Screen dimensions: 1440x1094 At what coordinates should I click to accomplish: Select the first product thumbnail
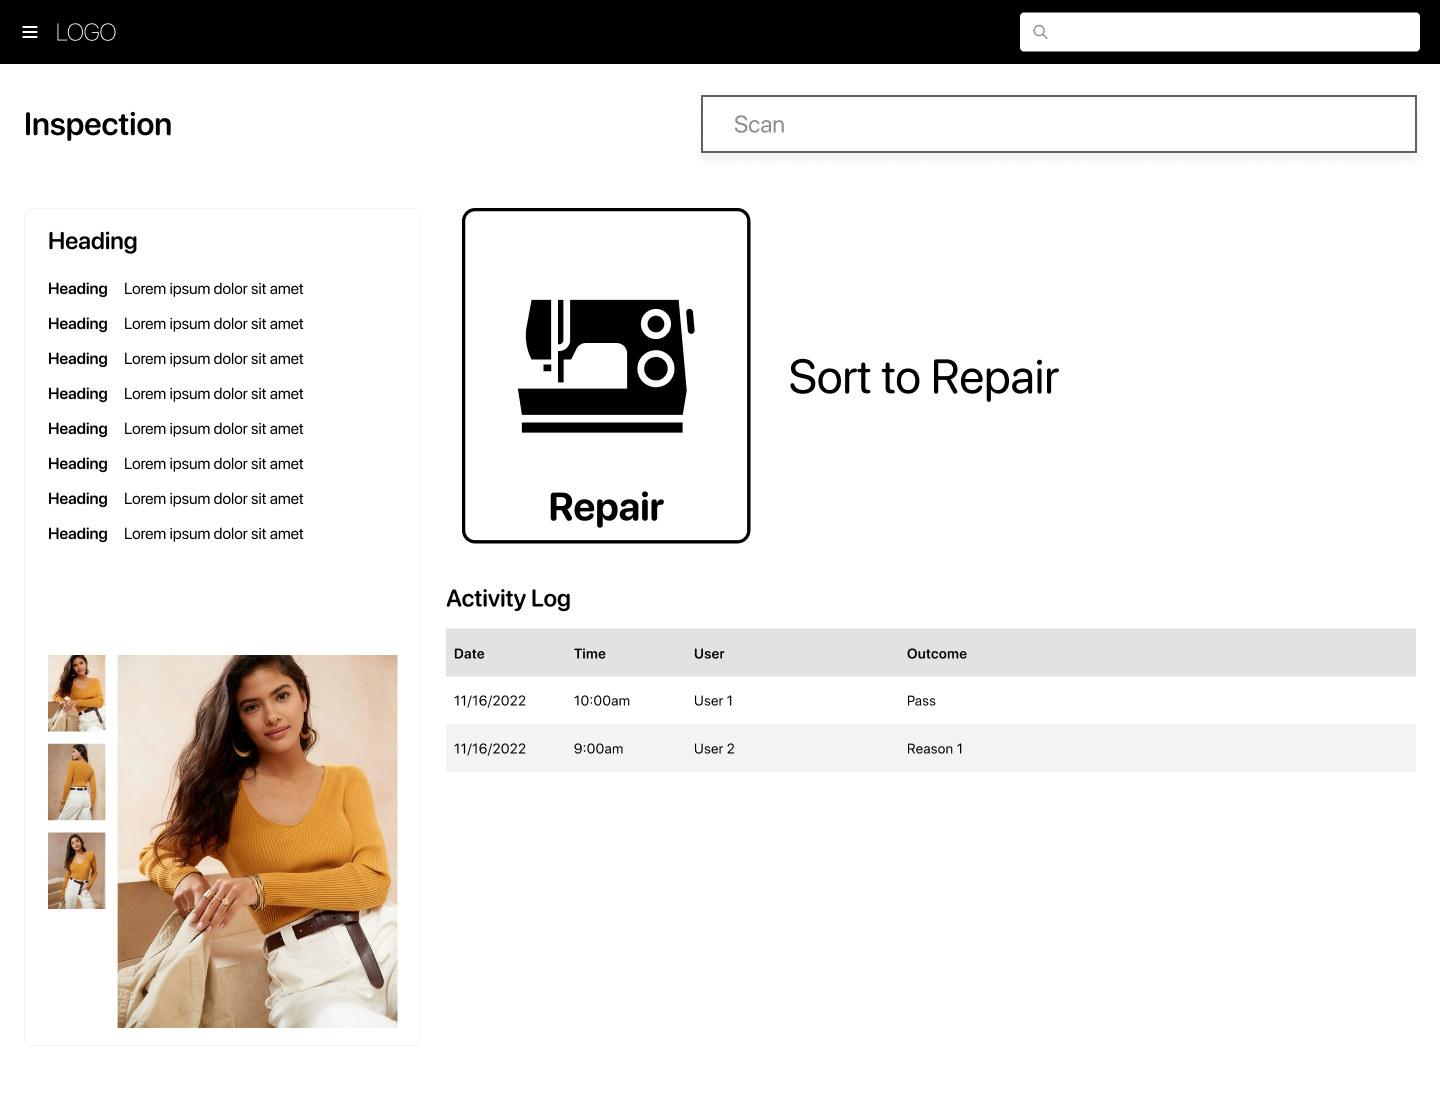coord(77,693)
